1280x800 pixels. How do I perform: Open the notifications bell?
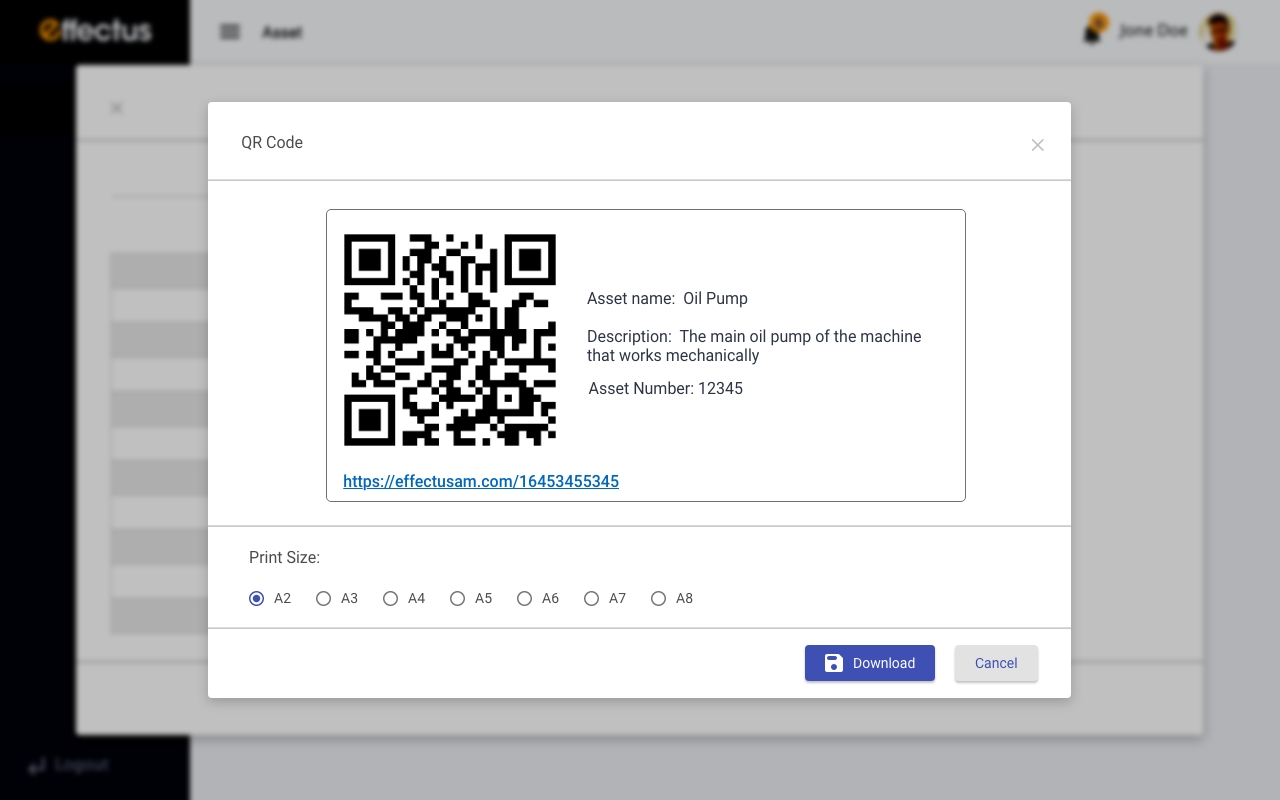tap(1094, 30)
